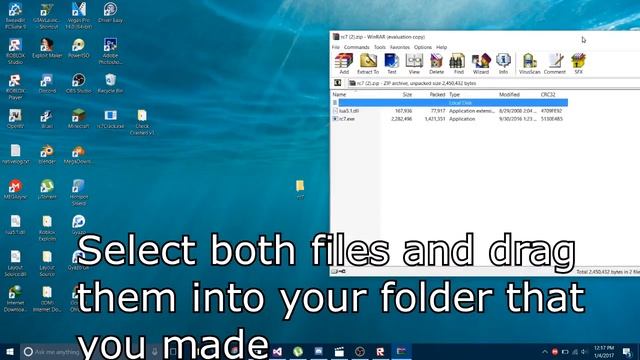640x360 pixels.
Task: Click the Test archive toolbar icon
Action: pos(391,64)
